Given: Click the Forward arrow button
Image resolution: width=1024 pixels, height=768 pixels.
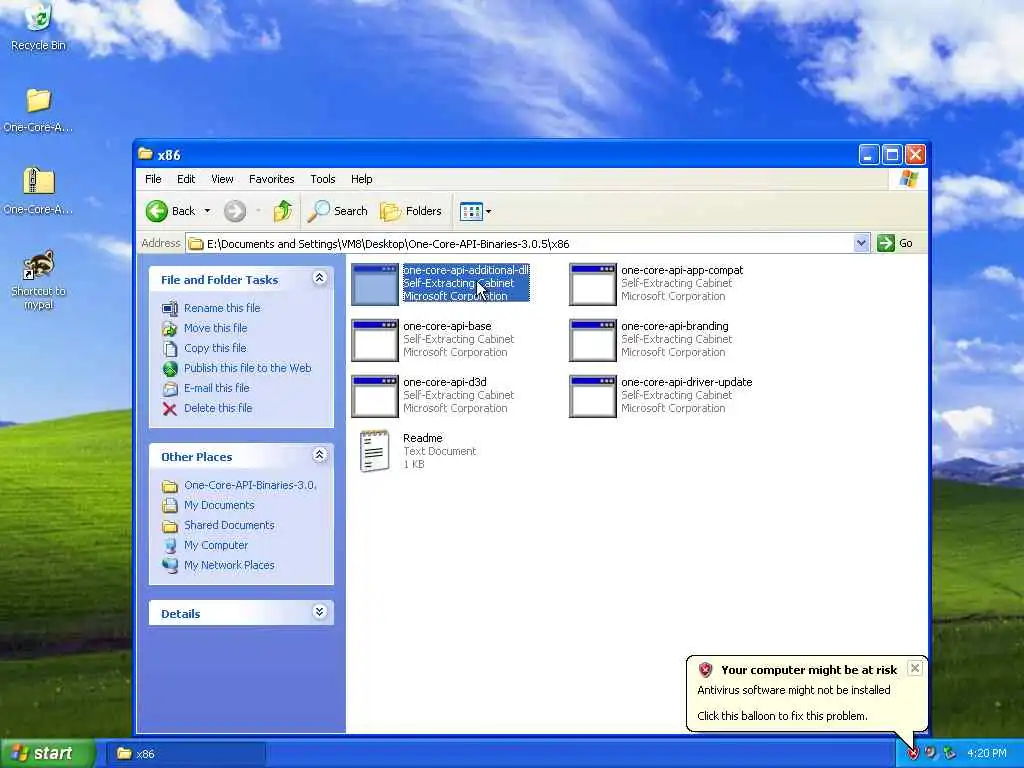Looking at the screenshot, I should click(235, 211).
